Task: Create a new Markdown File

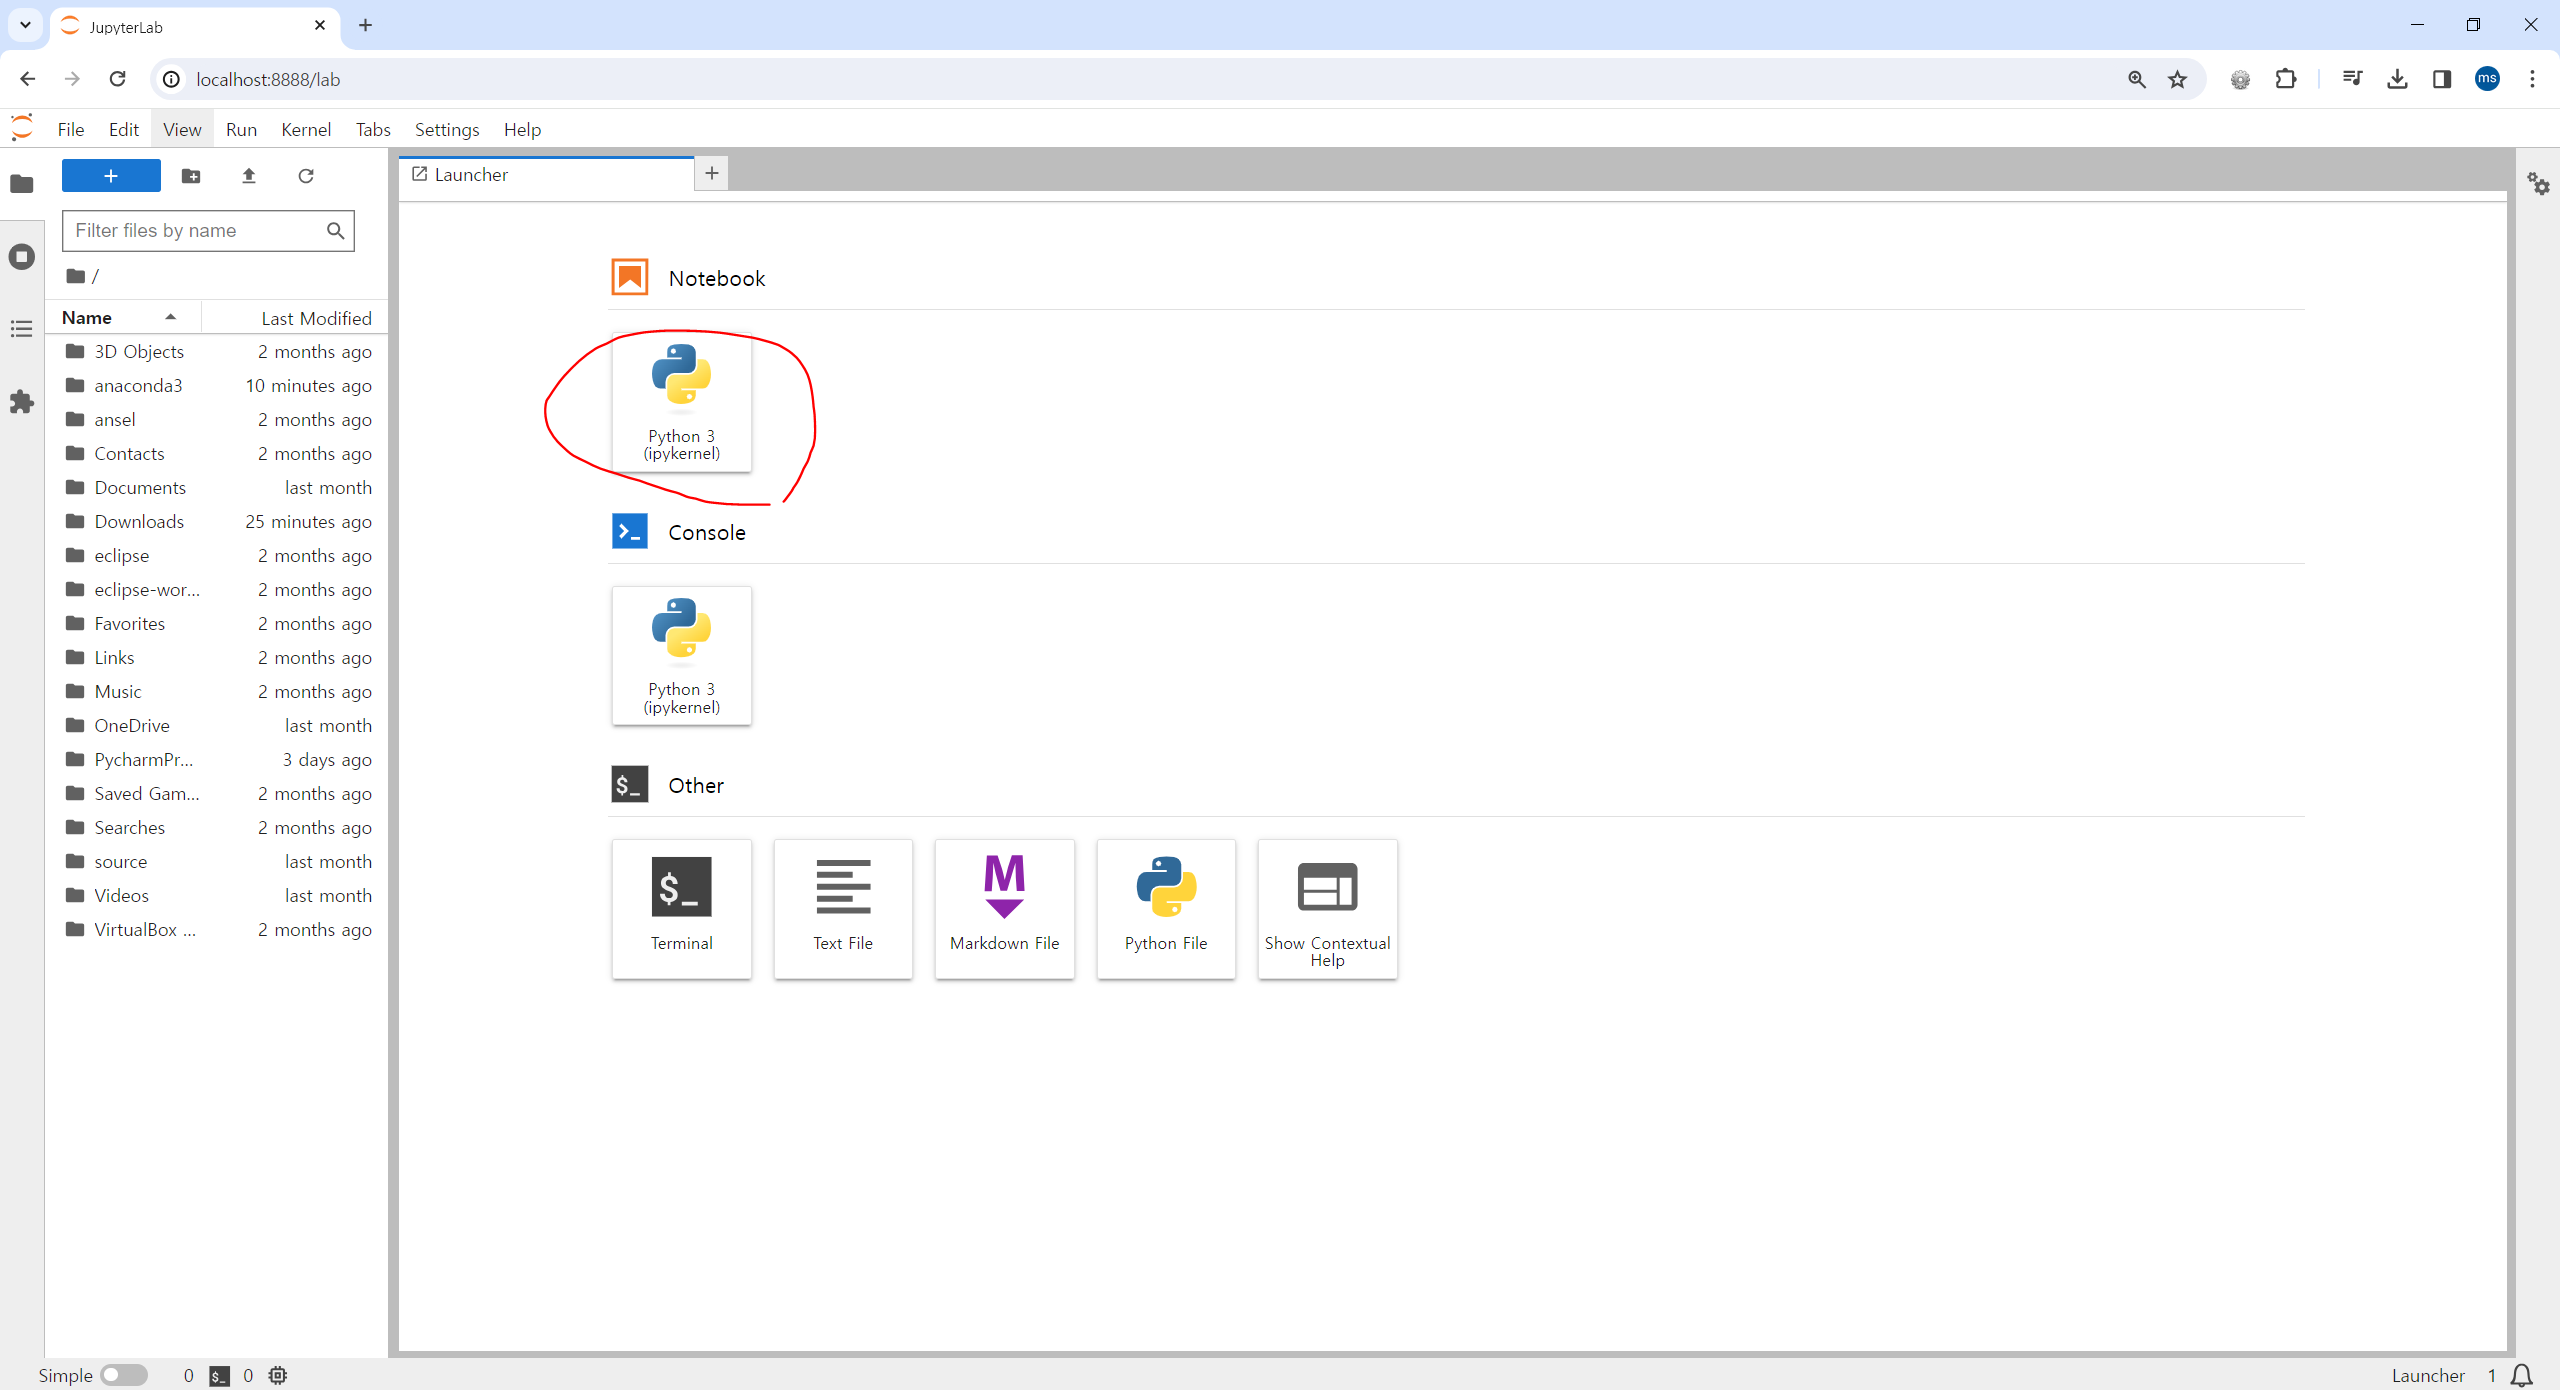Action: click(1004, 909)
